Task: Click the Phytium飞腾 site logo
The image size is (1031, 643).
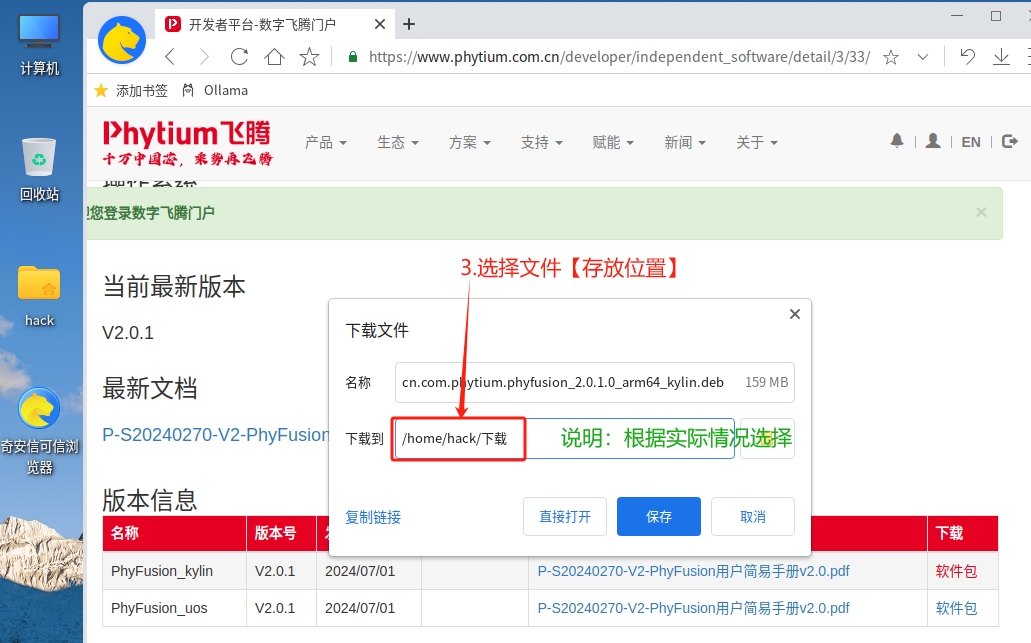Action: pos(187,142)
